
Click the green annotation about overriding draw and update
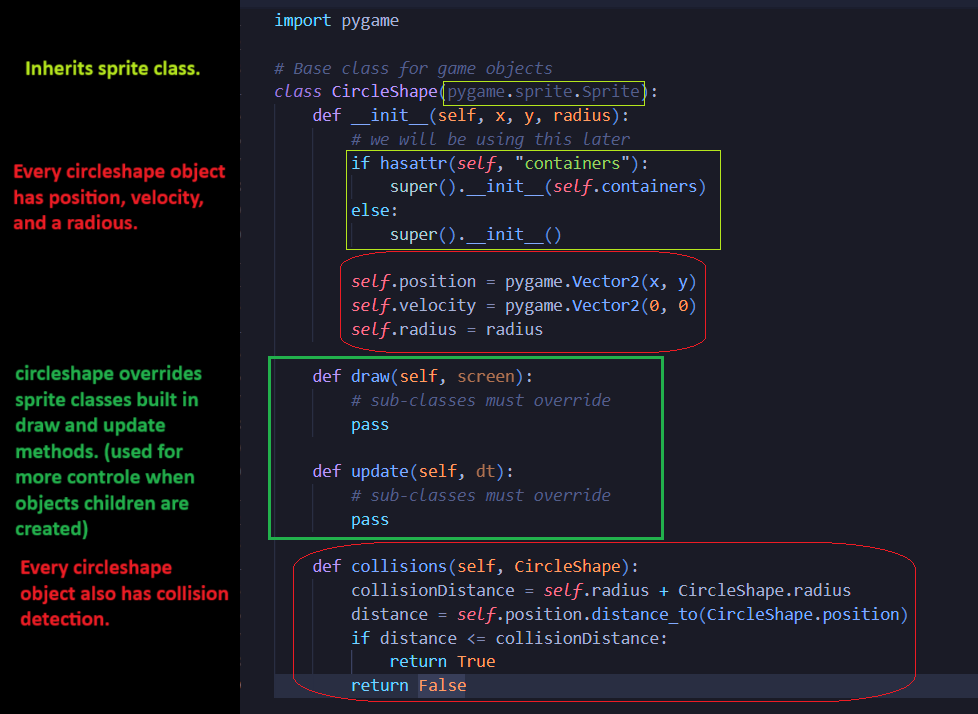point(108,451)
